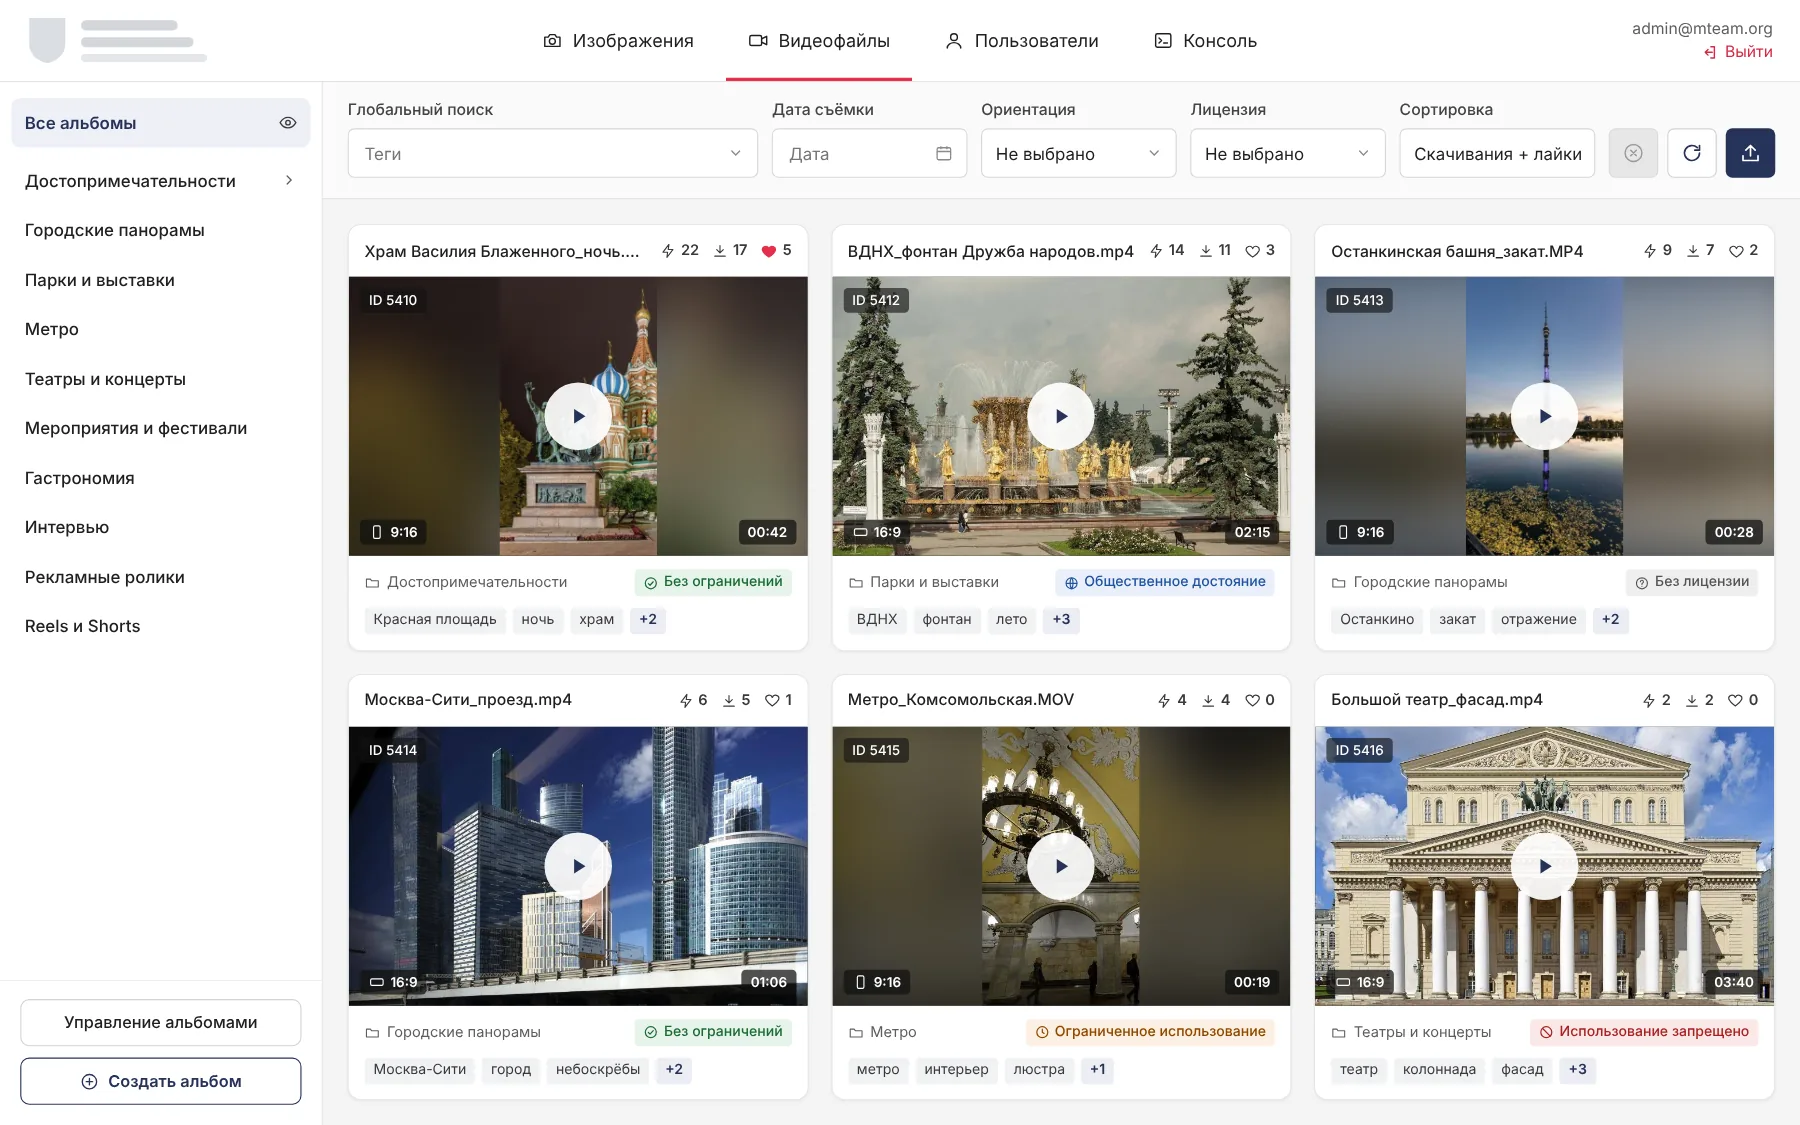Click the upload button in the filter bar
Screen dimensions: 1800x1125
pos(1750,153)
